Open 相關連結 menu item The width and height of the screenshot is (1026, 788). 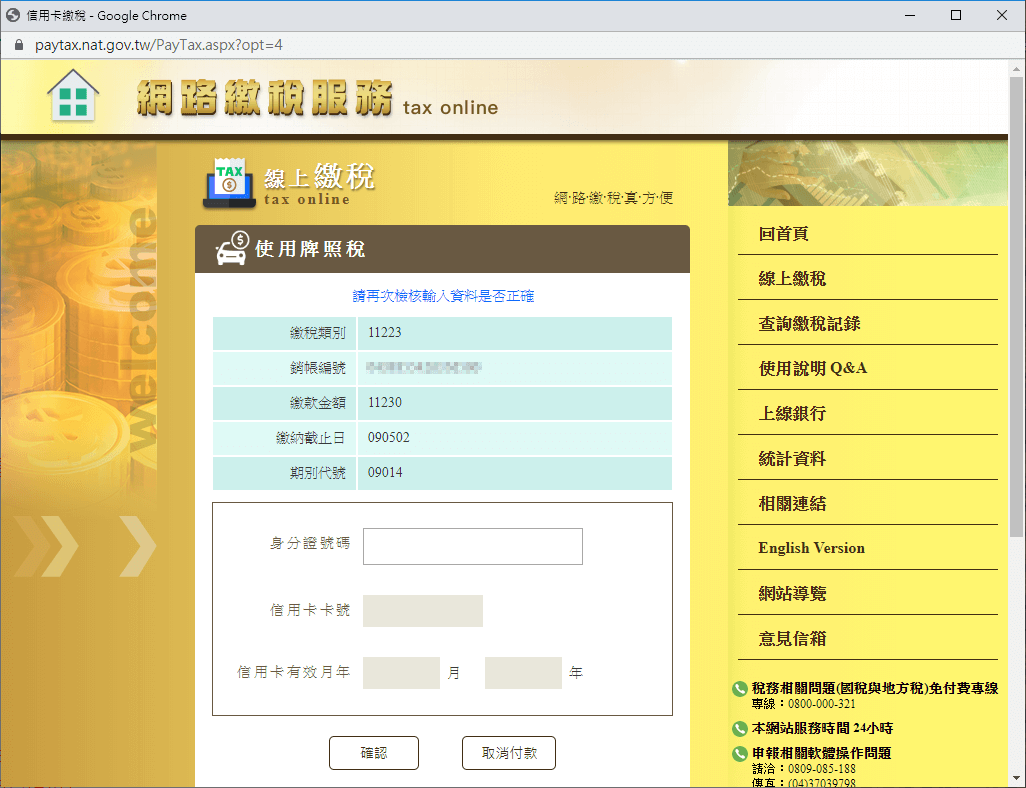[792, 503]
